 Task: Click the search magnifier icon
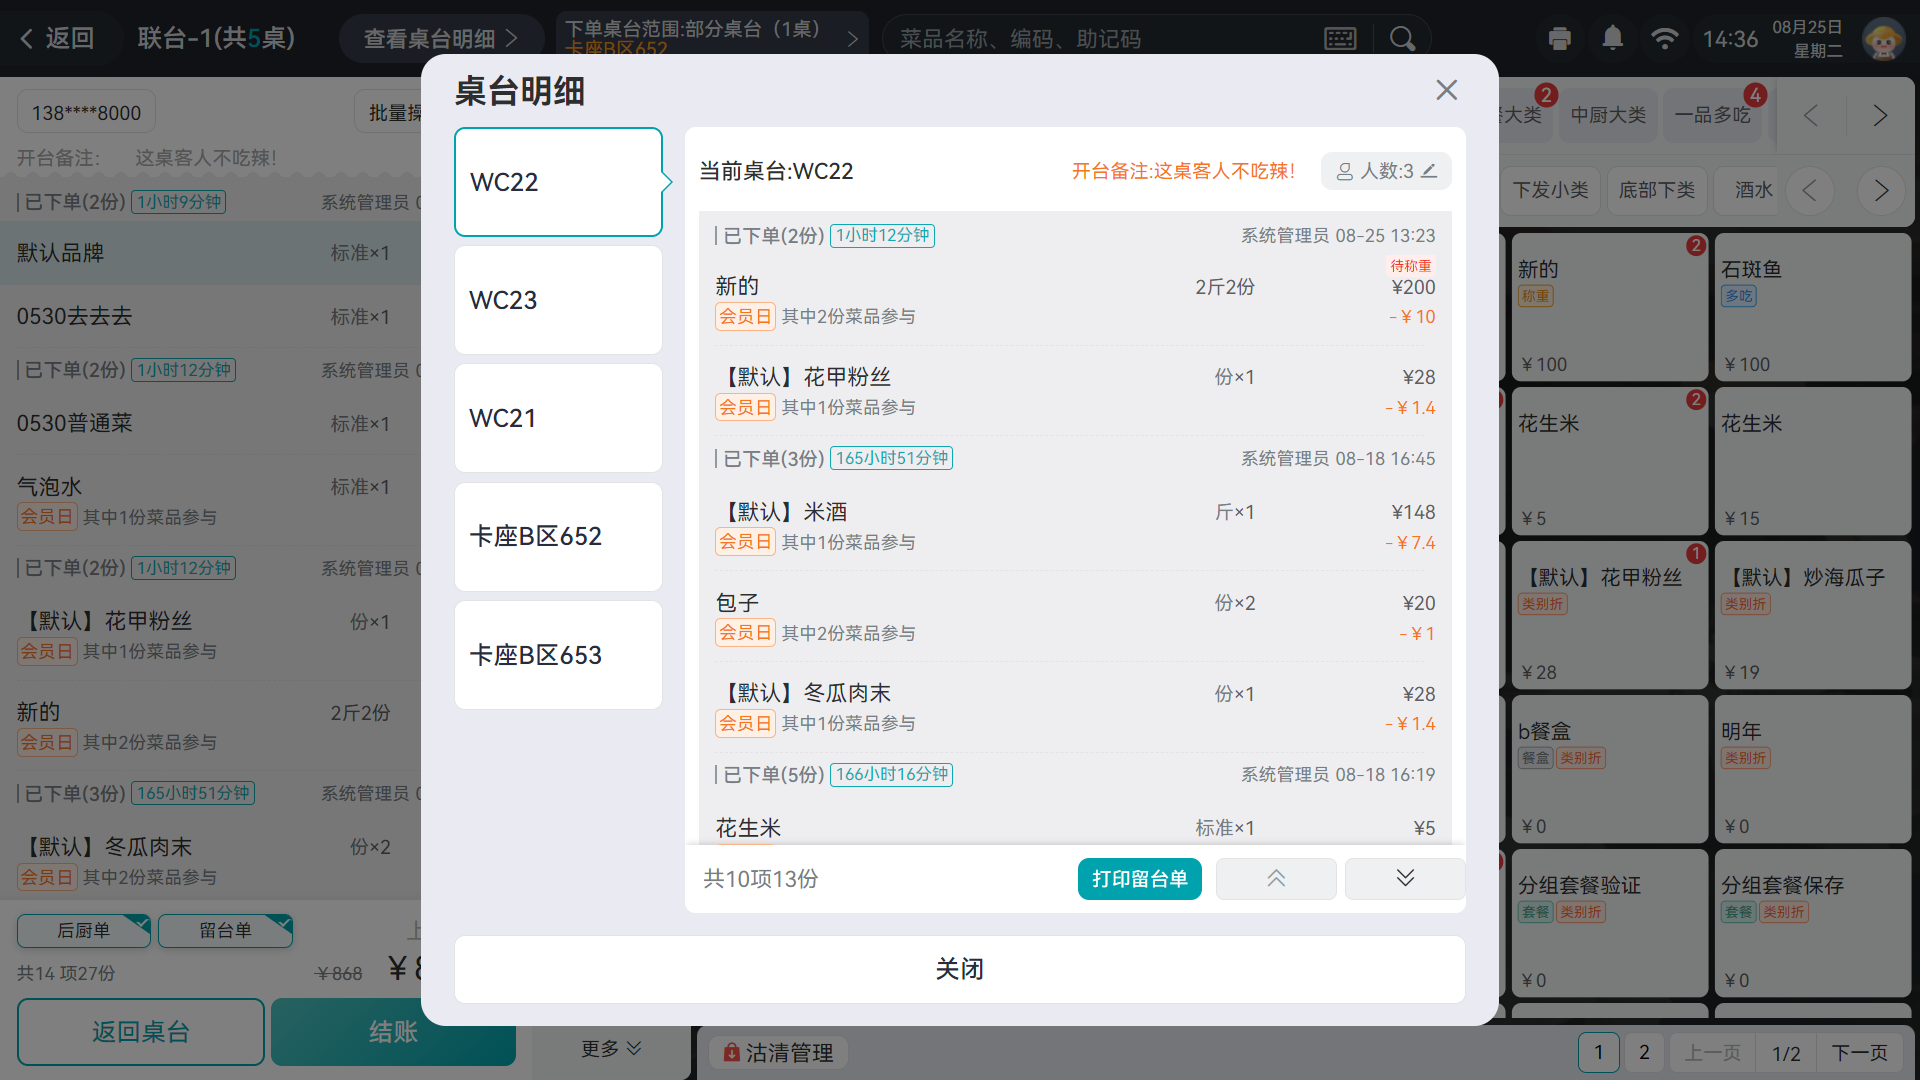pos(1402,39)
